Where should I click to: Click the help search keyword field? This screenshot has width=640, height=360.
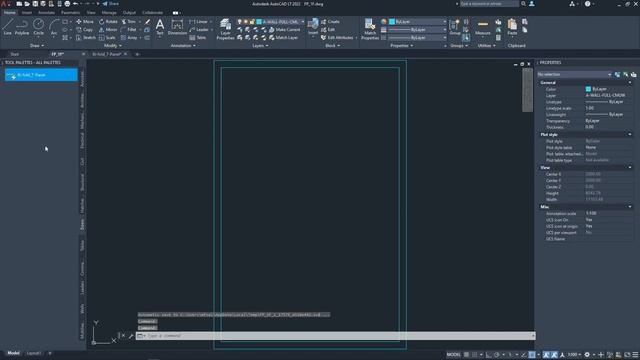coord(489,4)
